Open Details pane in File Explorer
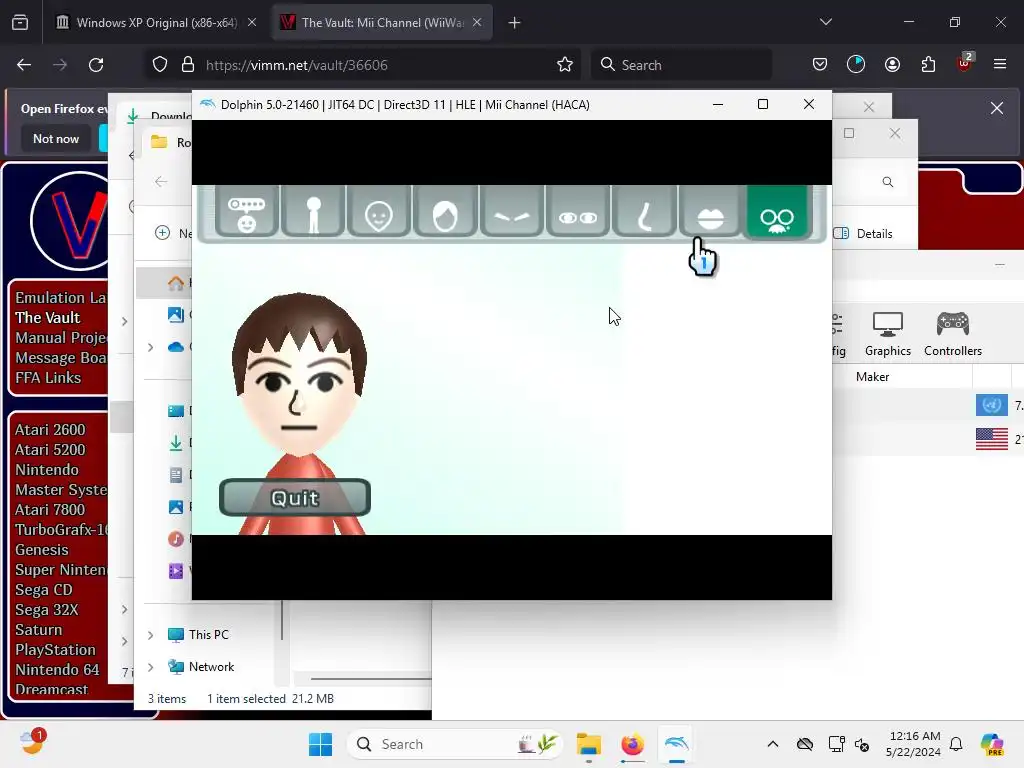1024x768 pixels. pyautogui.click(x=863, y=234)
